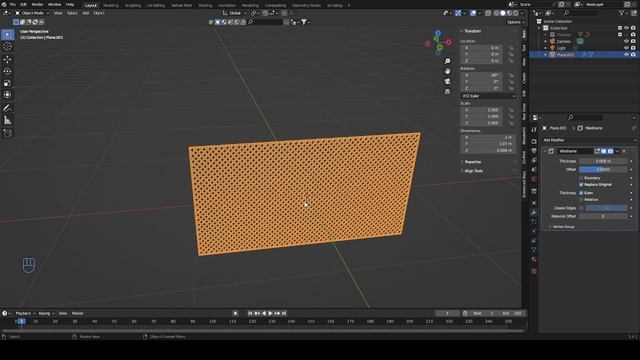Open the viewport Add menu
Image resolution: width=640 pixels, height=360 pixels.
(x=86, y=13)
